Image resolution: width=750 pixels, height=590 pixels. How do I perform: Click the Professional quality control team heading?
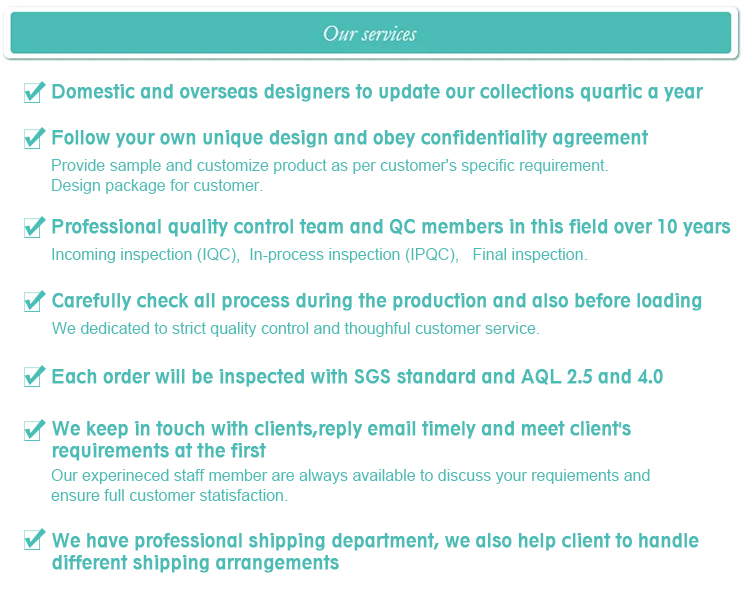(x=391, y=227)
